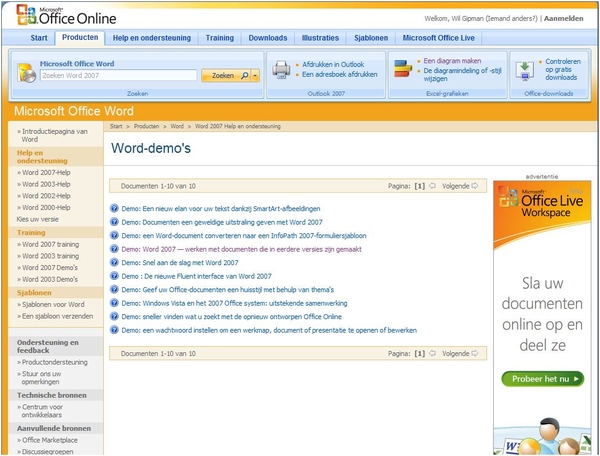Open Word 2007 Demo's sidebar link

[50, 267]
